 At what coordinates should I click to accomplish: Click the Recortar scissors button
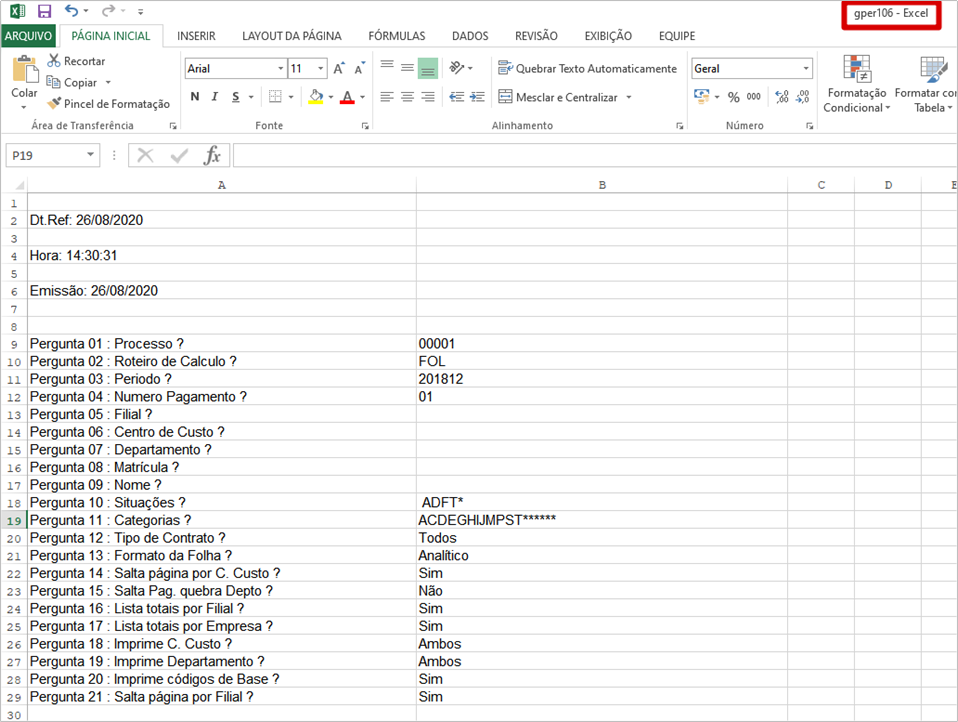[76, 61]
